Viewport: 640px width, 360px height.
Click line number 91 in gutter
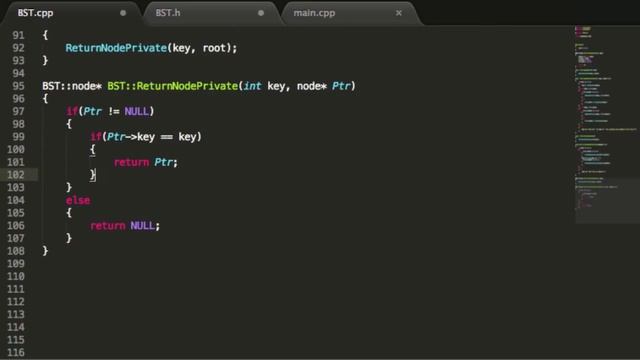(x=18, y=36)
